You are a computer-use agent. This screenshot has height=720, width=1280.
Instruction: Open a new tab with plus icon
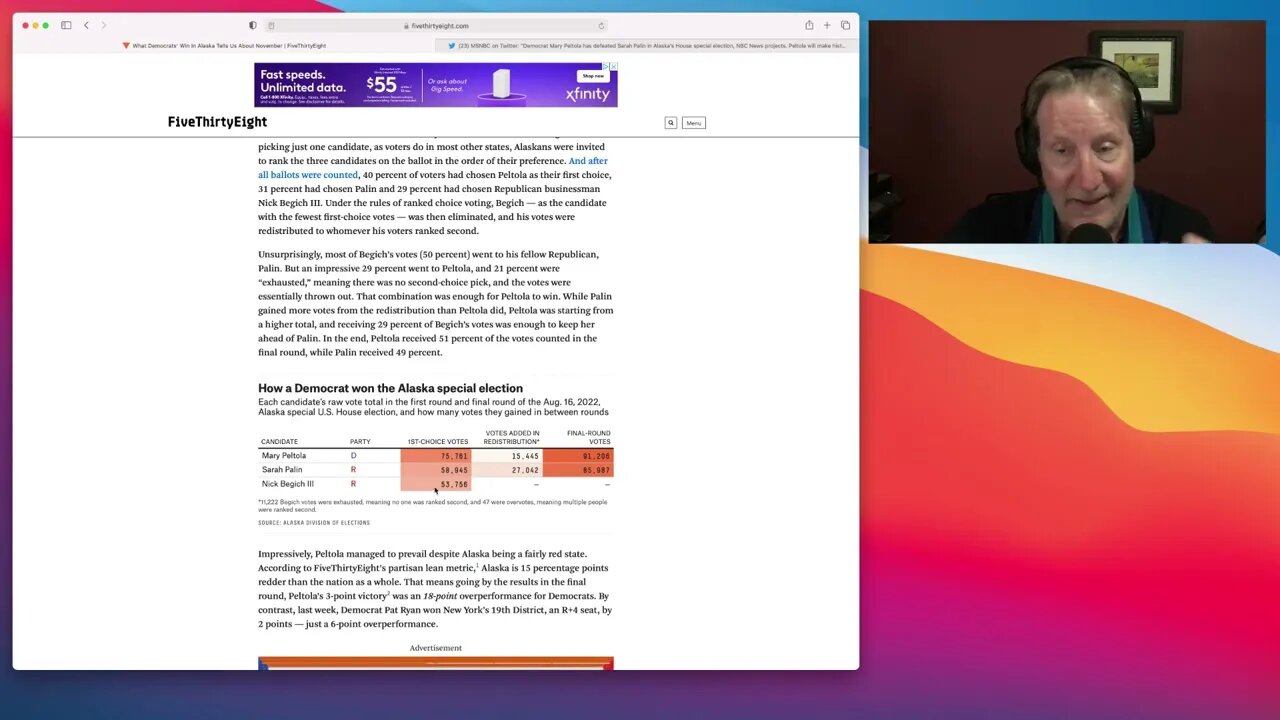pos(827,25)
